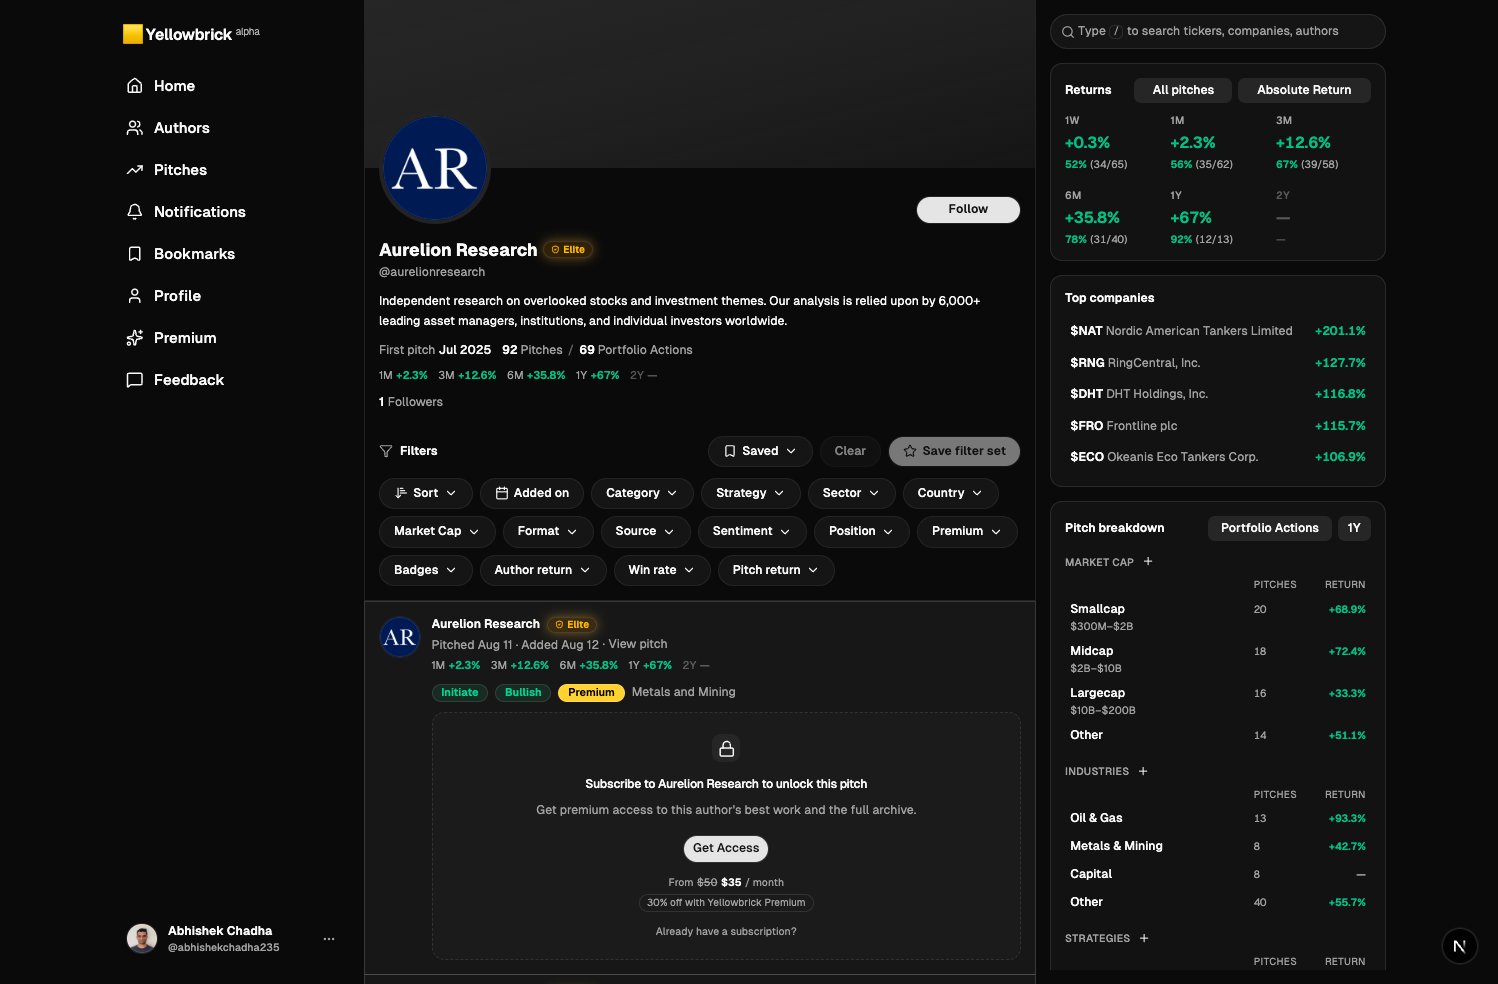Change the 1Y period in Pitch breakdown
This screenshot has height=984, width=1498.
point(1354,528)
